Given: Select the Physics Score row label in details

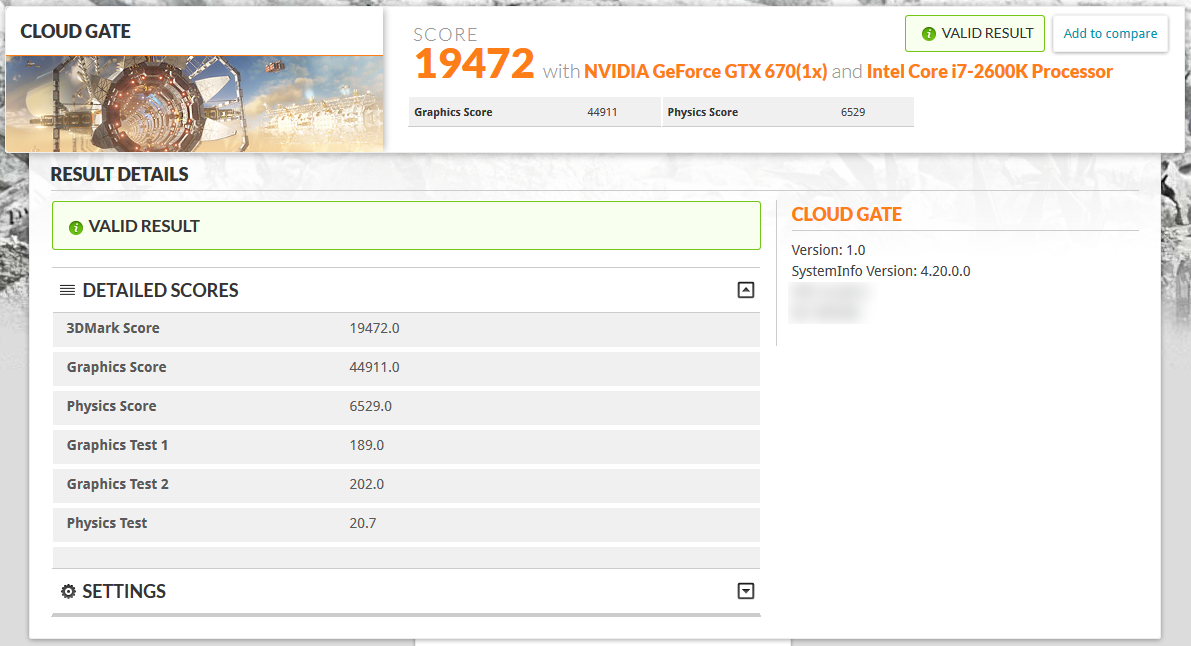Looking at the screenshot, I should coord(112,406).
